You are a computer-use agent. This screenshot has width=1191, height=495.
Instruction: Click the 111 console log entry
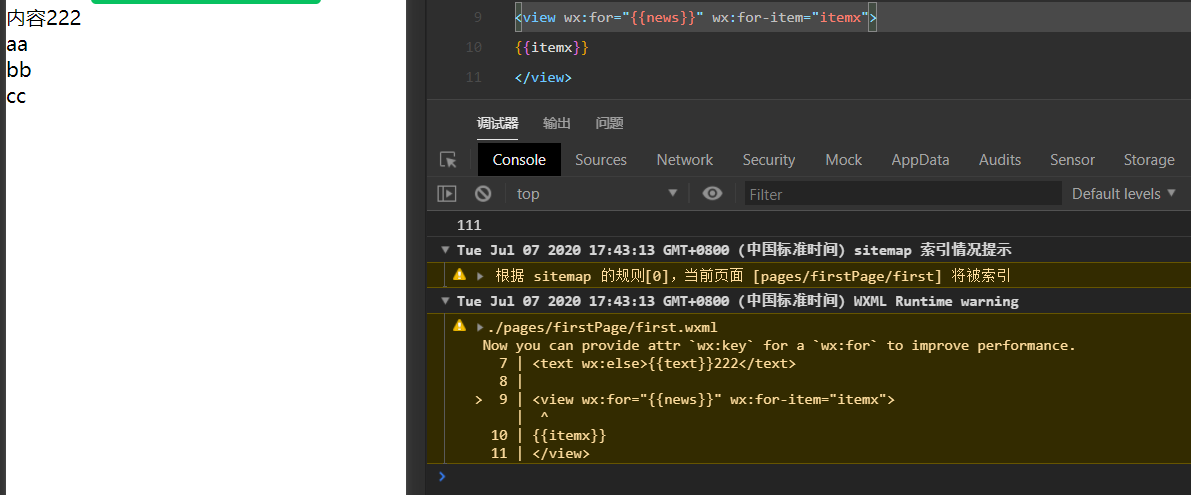469,225
